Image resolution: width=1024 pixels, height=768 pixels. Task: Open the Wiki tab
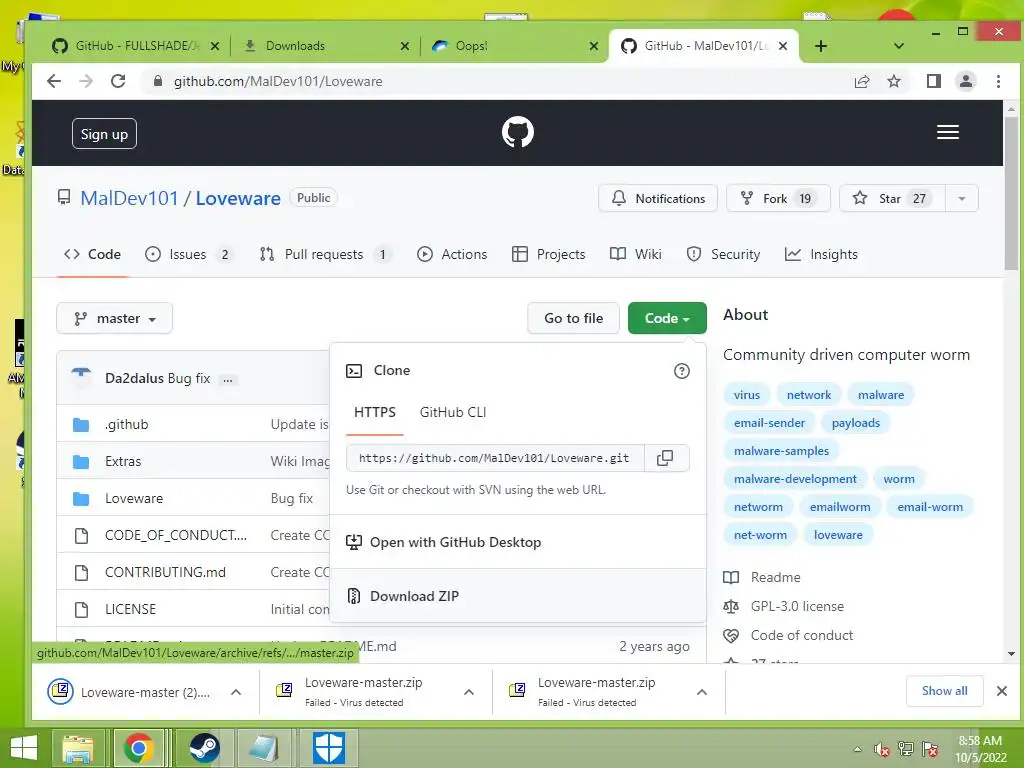635,254
